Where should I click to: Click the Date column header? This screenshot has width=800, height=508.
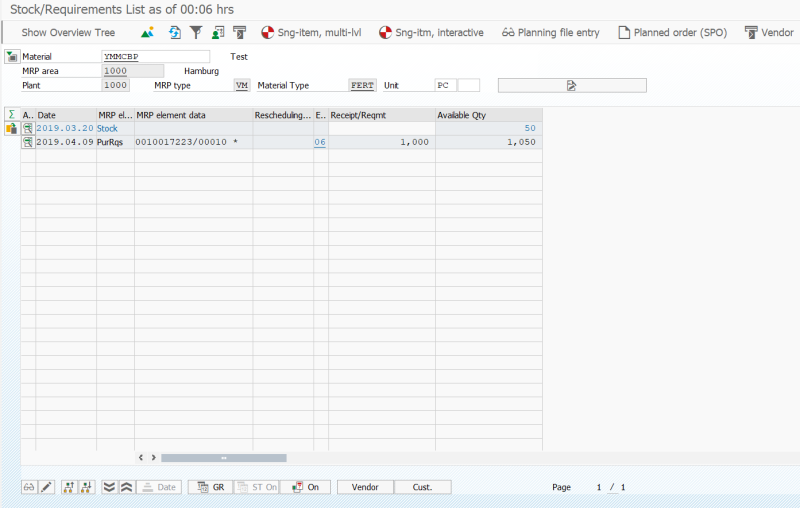[66, 115]
